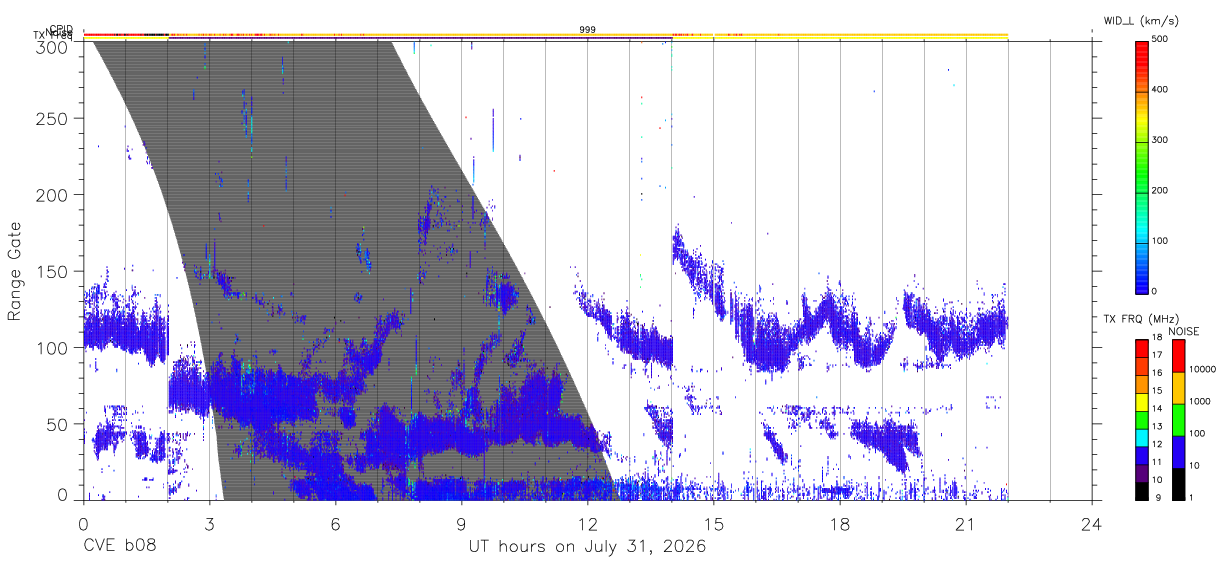Screen dimensions: 1228x567
Task: Click the '999' CPID label at top
Action: pyautogui.click(x=587, y=30)
